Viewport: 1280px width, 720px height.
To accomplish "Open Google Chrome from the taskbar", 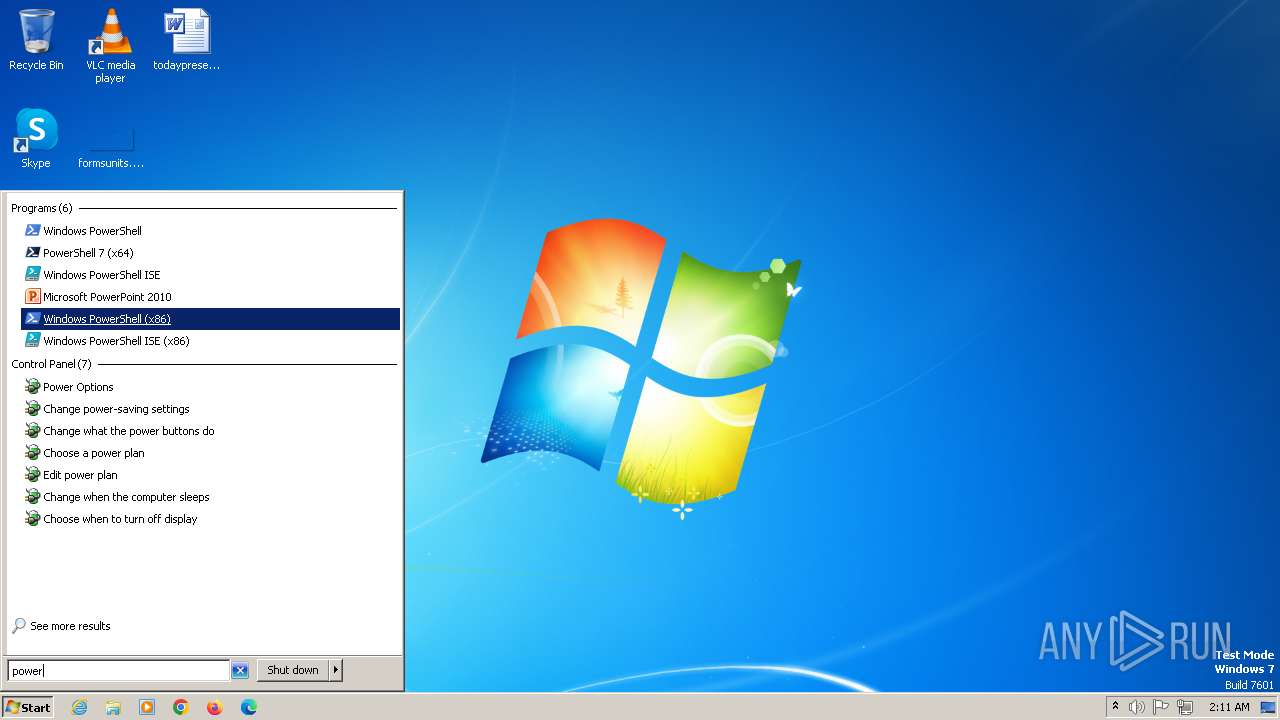I will click(181, 707).
